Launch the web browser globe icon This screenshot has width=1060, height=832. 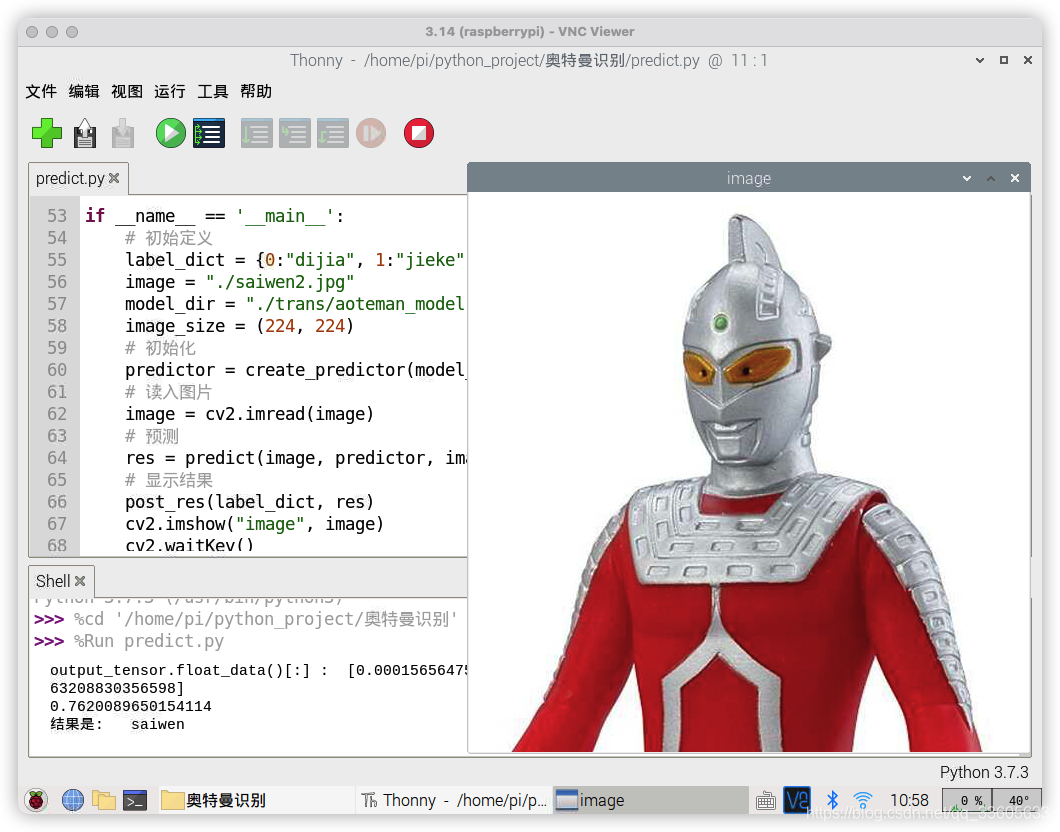point(73,800)
